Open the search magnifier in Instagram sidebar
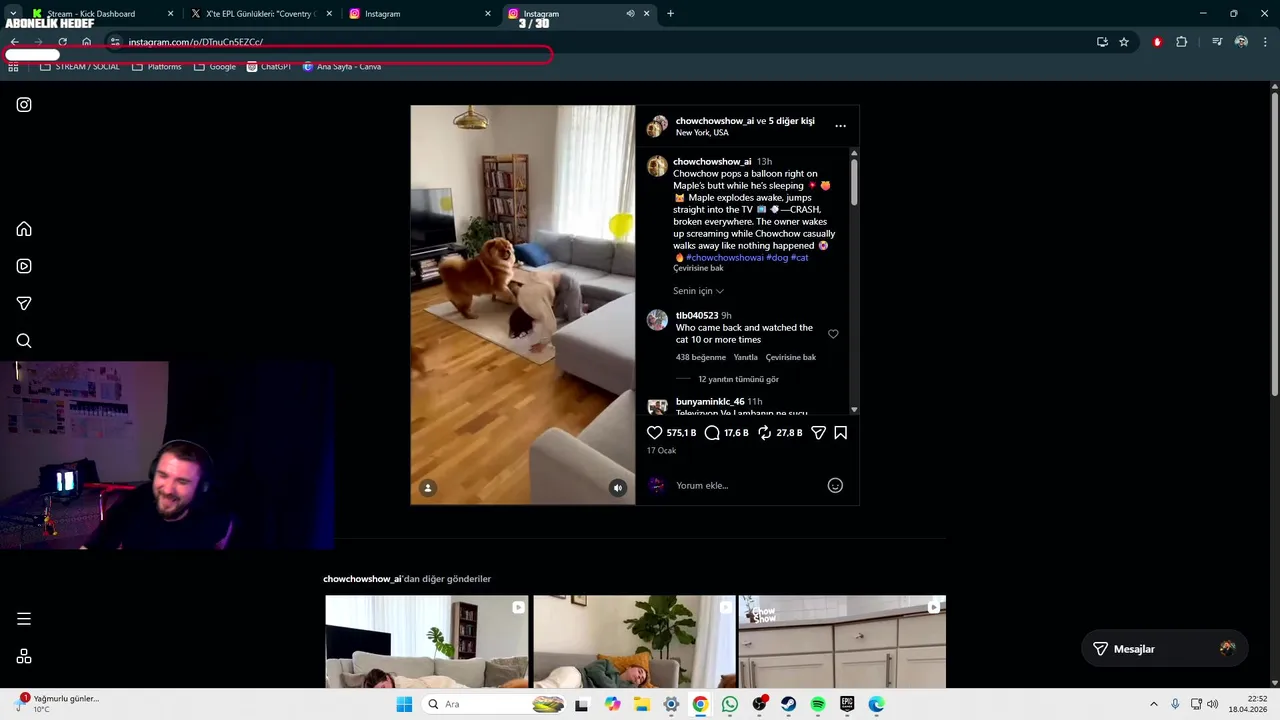1280x720 pixels. click(24, 341)
